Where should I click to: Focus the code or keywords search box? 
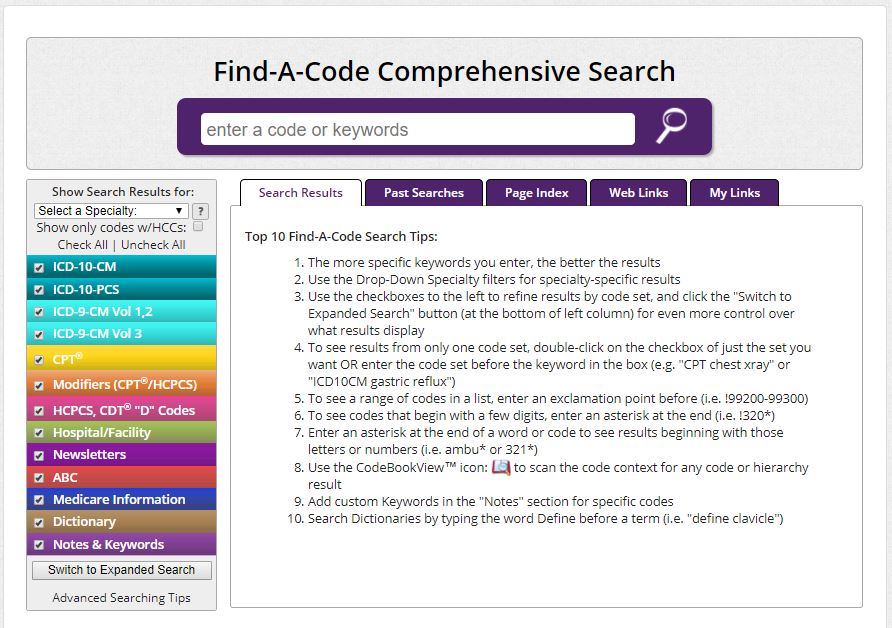click(x=418, y=129)
